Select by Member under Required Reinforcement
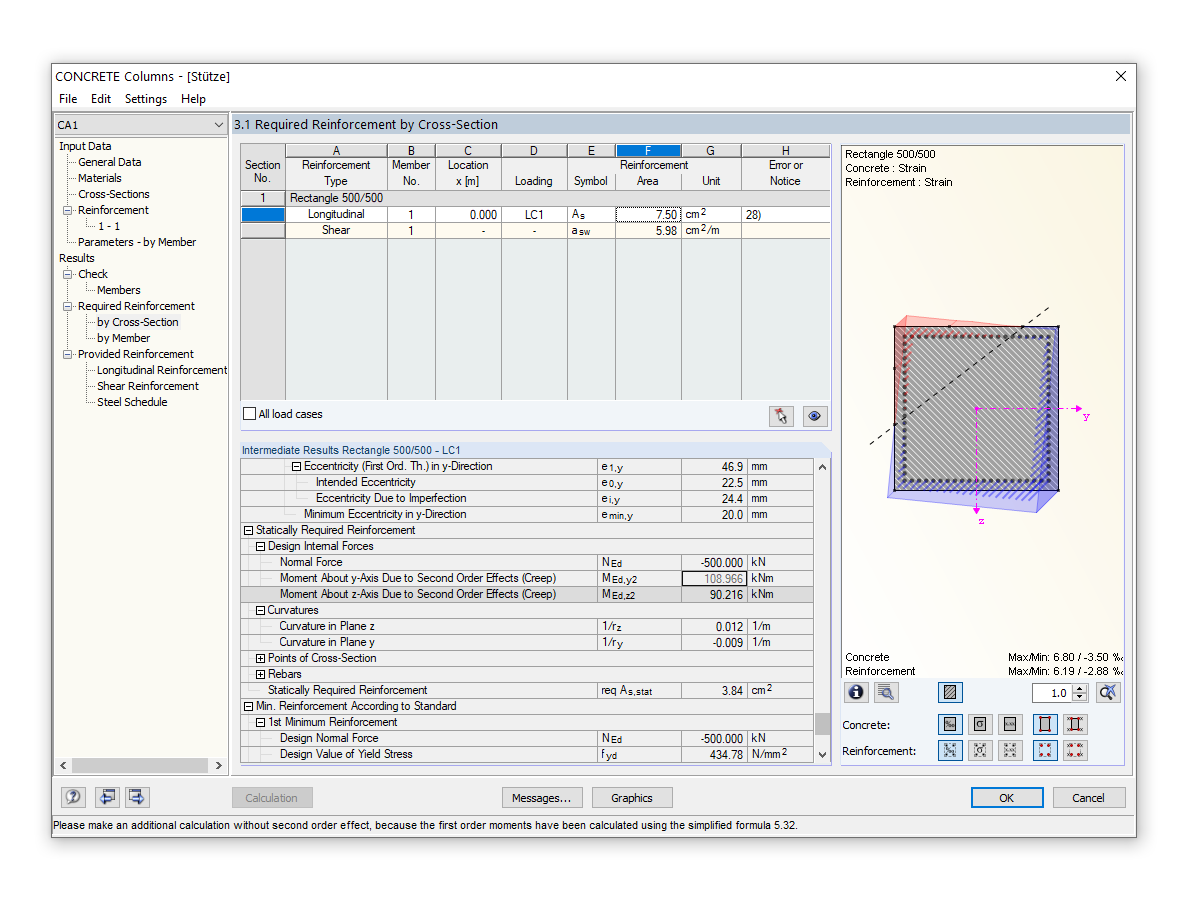Viewport: 1200px width, 900px height. tap(123, 338)
